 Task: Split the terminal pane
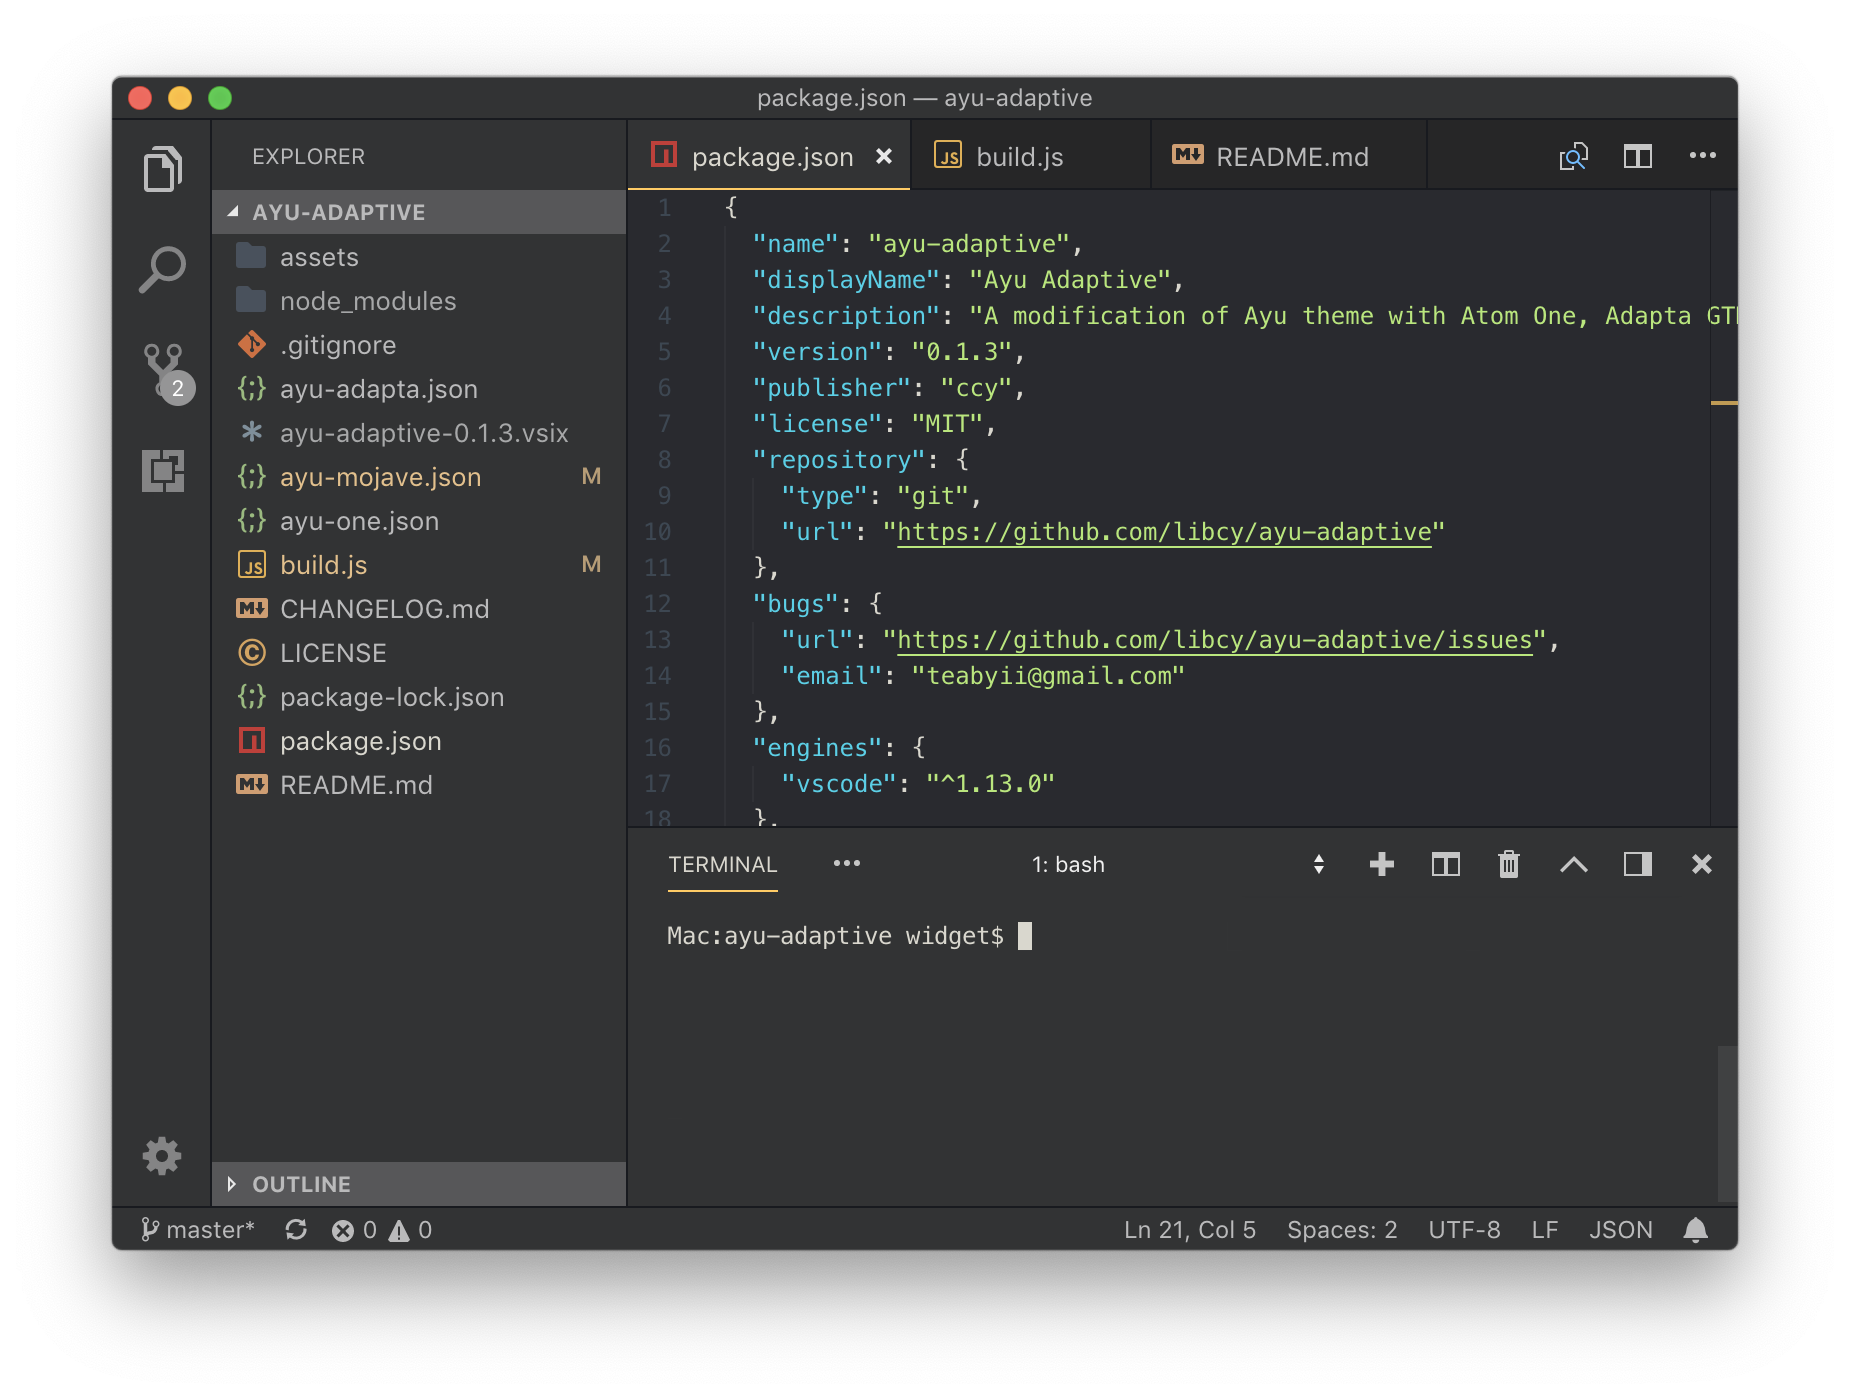[x=1445, y=864]
